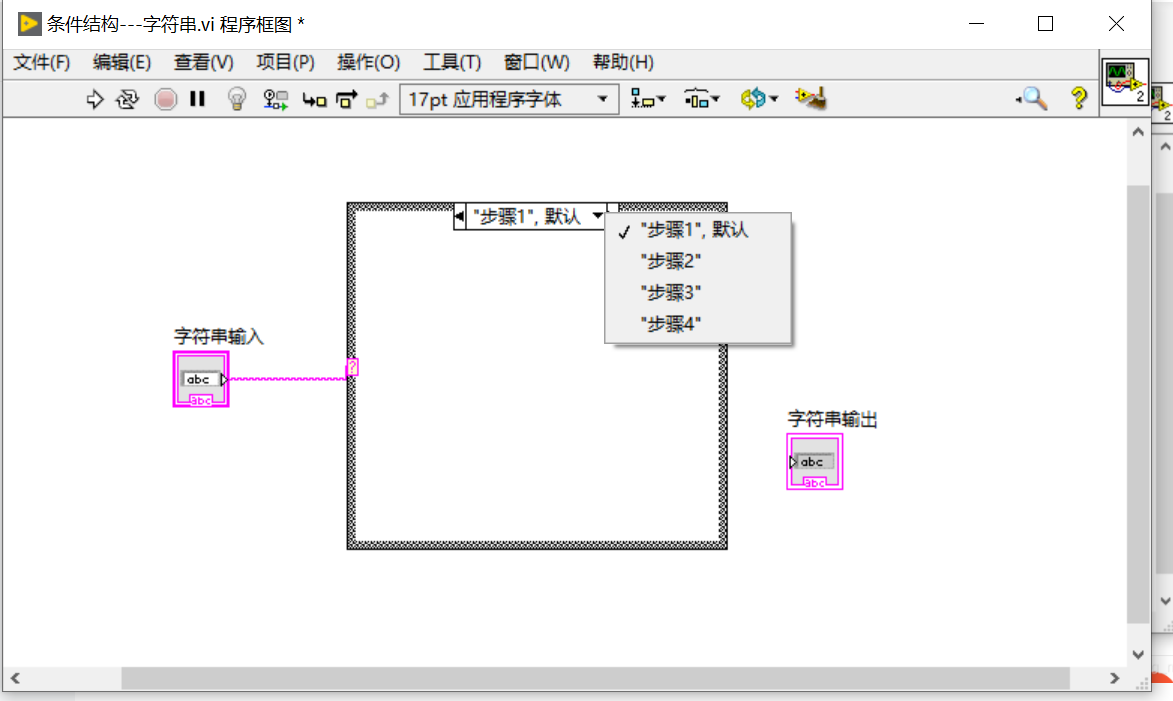
Task: Toggle Retain Wire Values icon
Action: (x=275, y=99)
